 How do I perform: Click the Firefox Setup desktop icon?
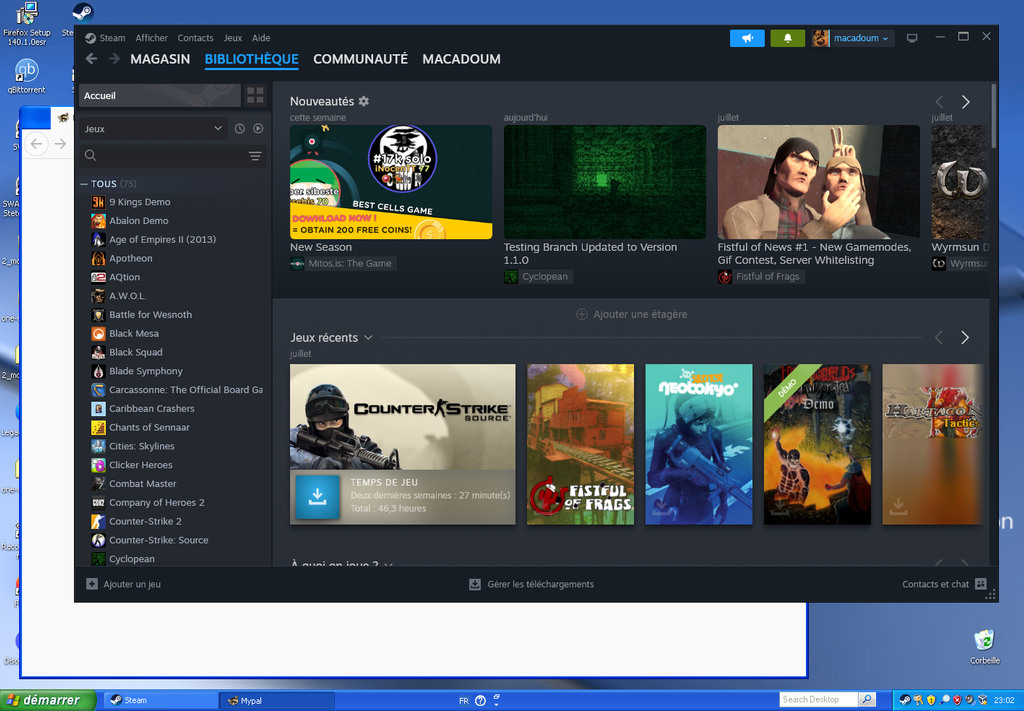pyautogui.click(x=27, y=24)
